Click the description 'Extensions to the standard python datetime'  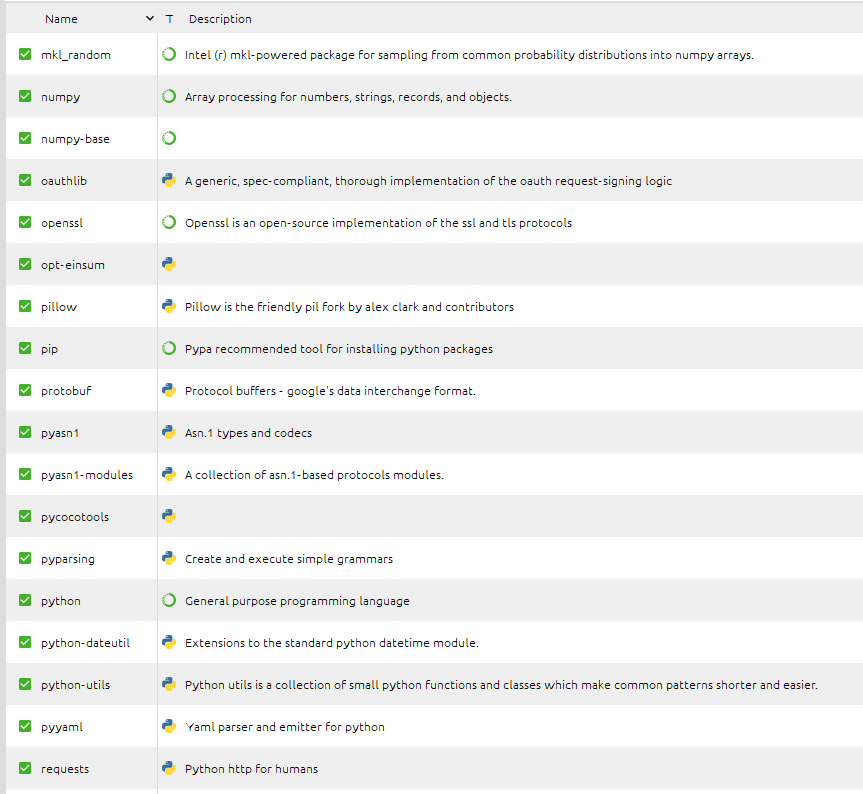(332, 643)
